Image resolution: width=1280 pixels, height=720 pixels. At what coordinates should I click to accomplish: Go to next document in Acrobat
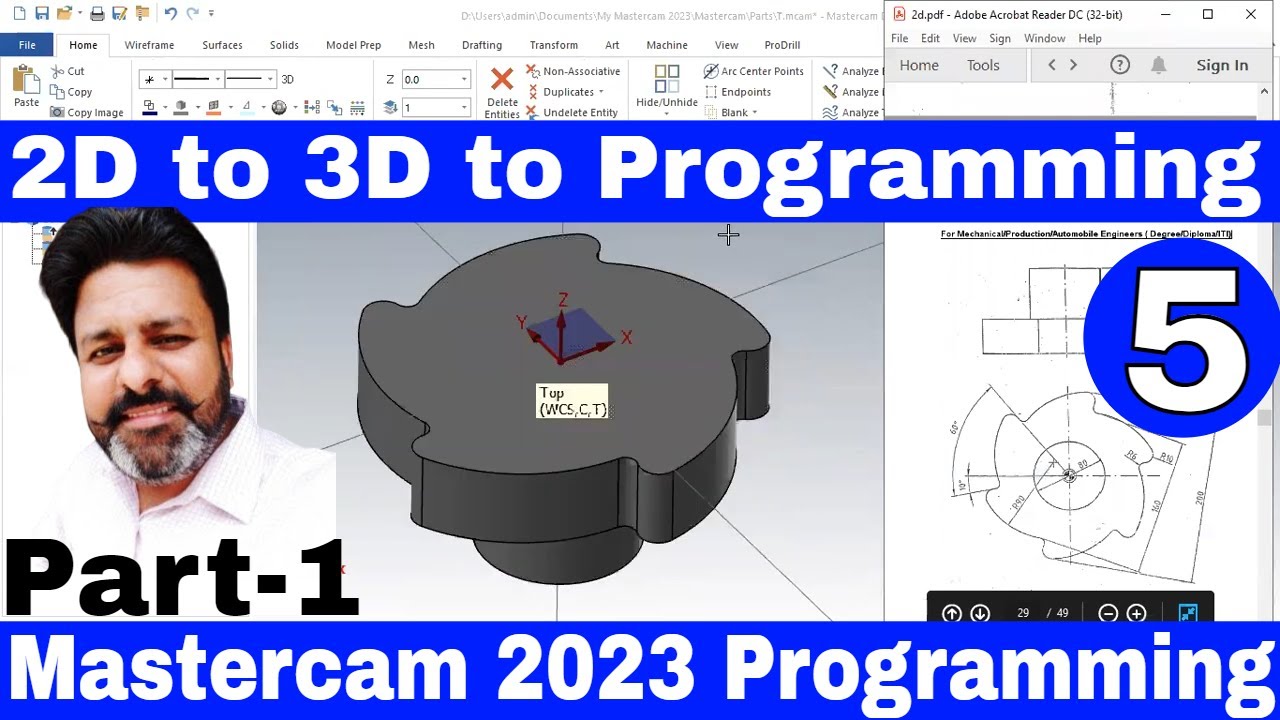pos(1073,65)
